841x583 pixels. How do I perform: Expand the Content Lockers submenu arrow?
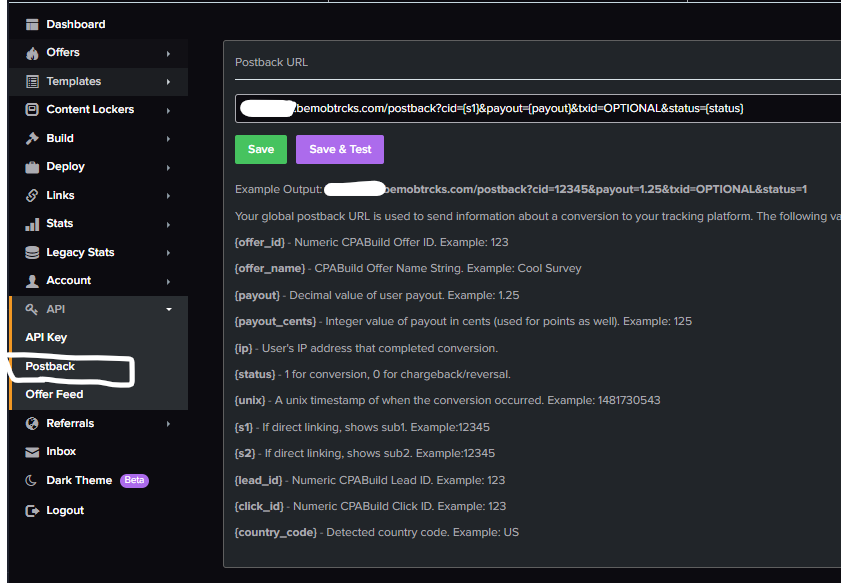tap(168, 110)
